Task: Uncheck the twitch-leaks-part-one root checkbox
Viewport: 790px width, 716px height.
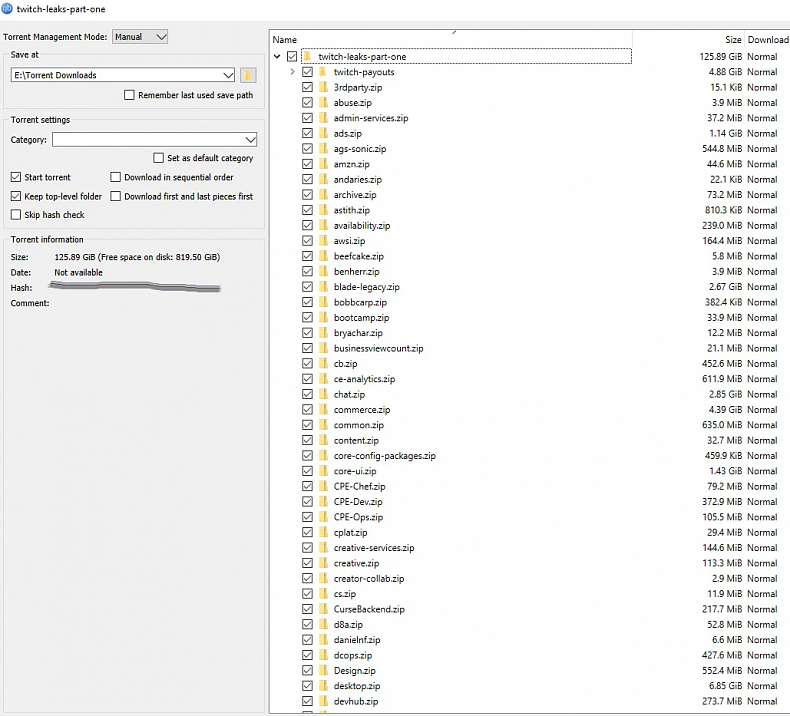Action: 292,56
